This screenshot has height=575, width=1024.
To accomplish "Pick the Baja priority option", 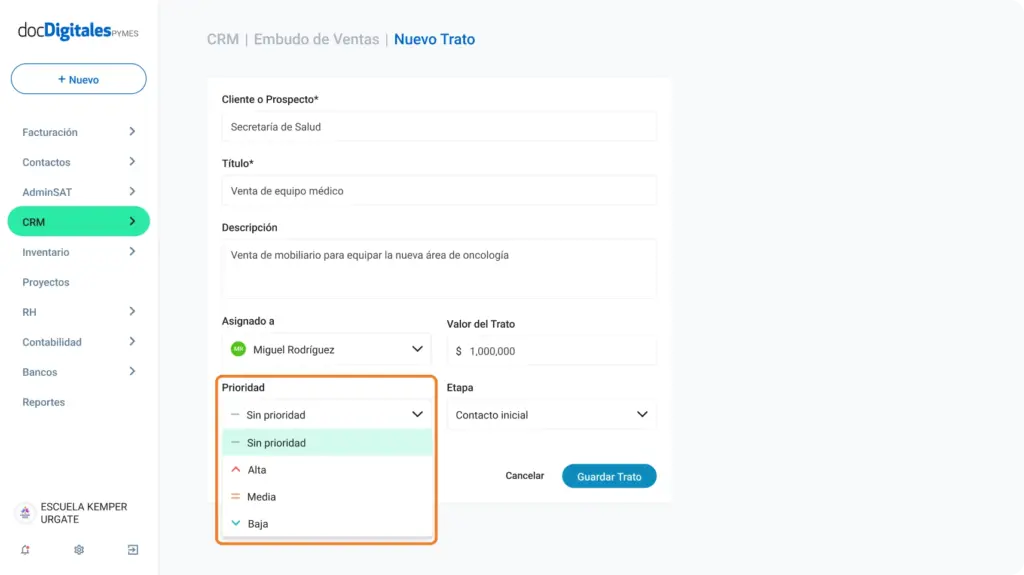I will point(327,523).
